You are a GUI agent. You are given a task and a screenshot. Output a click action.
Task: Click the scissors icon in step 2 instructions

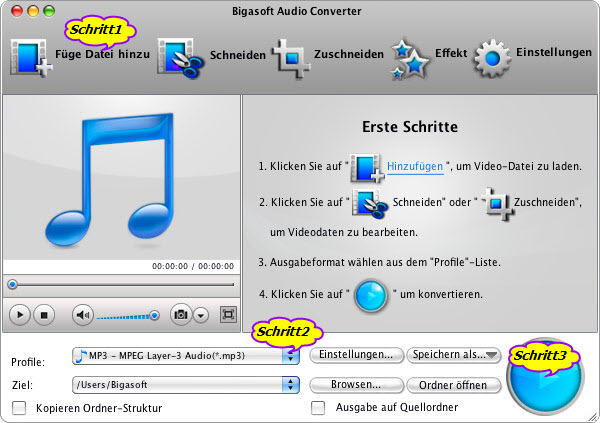coord(370,204)
